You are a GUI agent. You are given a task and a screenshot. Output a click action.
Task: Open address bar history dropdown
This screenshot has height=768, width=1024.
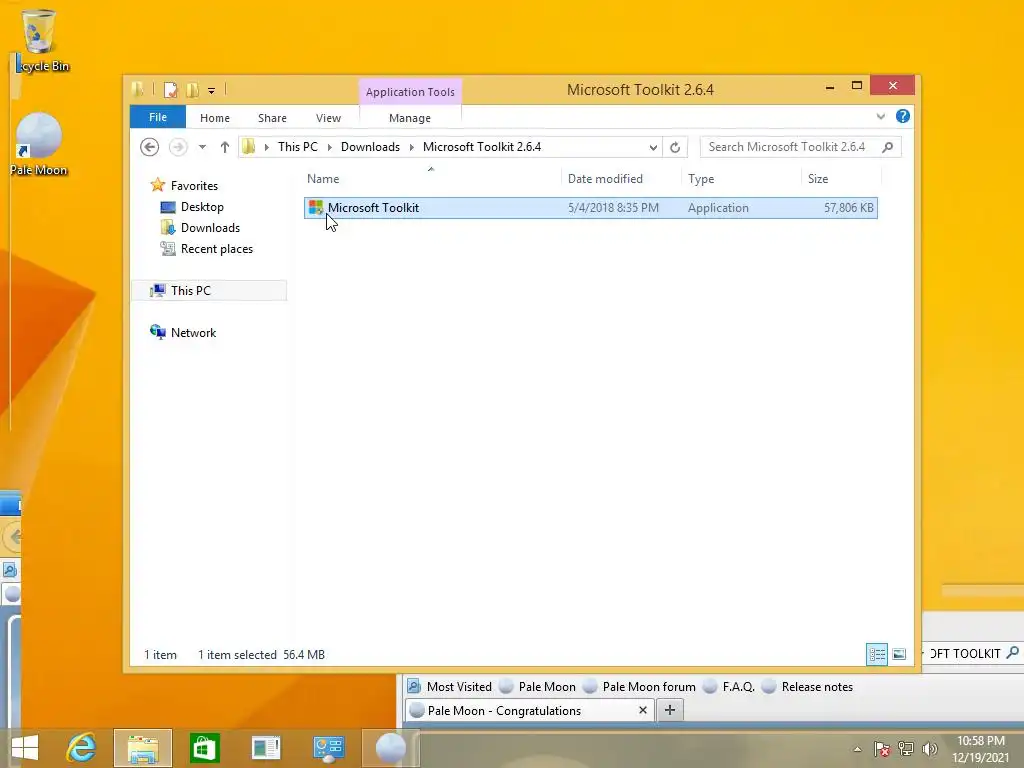pos(653,148)
